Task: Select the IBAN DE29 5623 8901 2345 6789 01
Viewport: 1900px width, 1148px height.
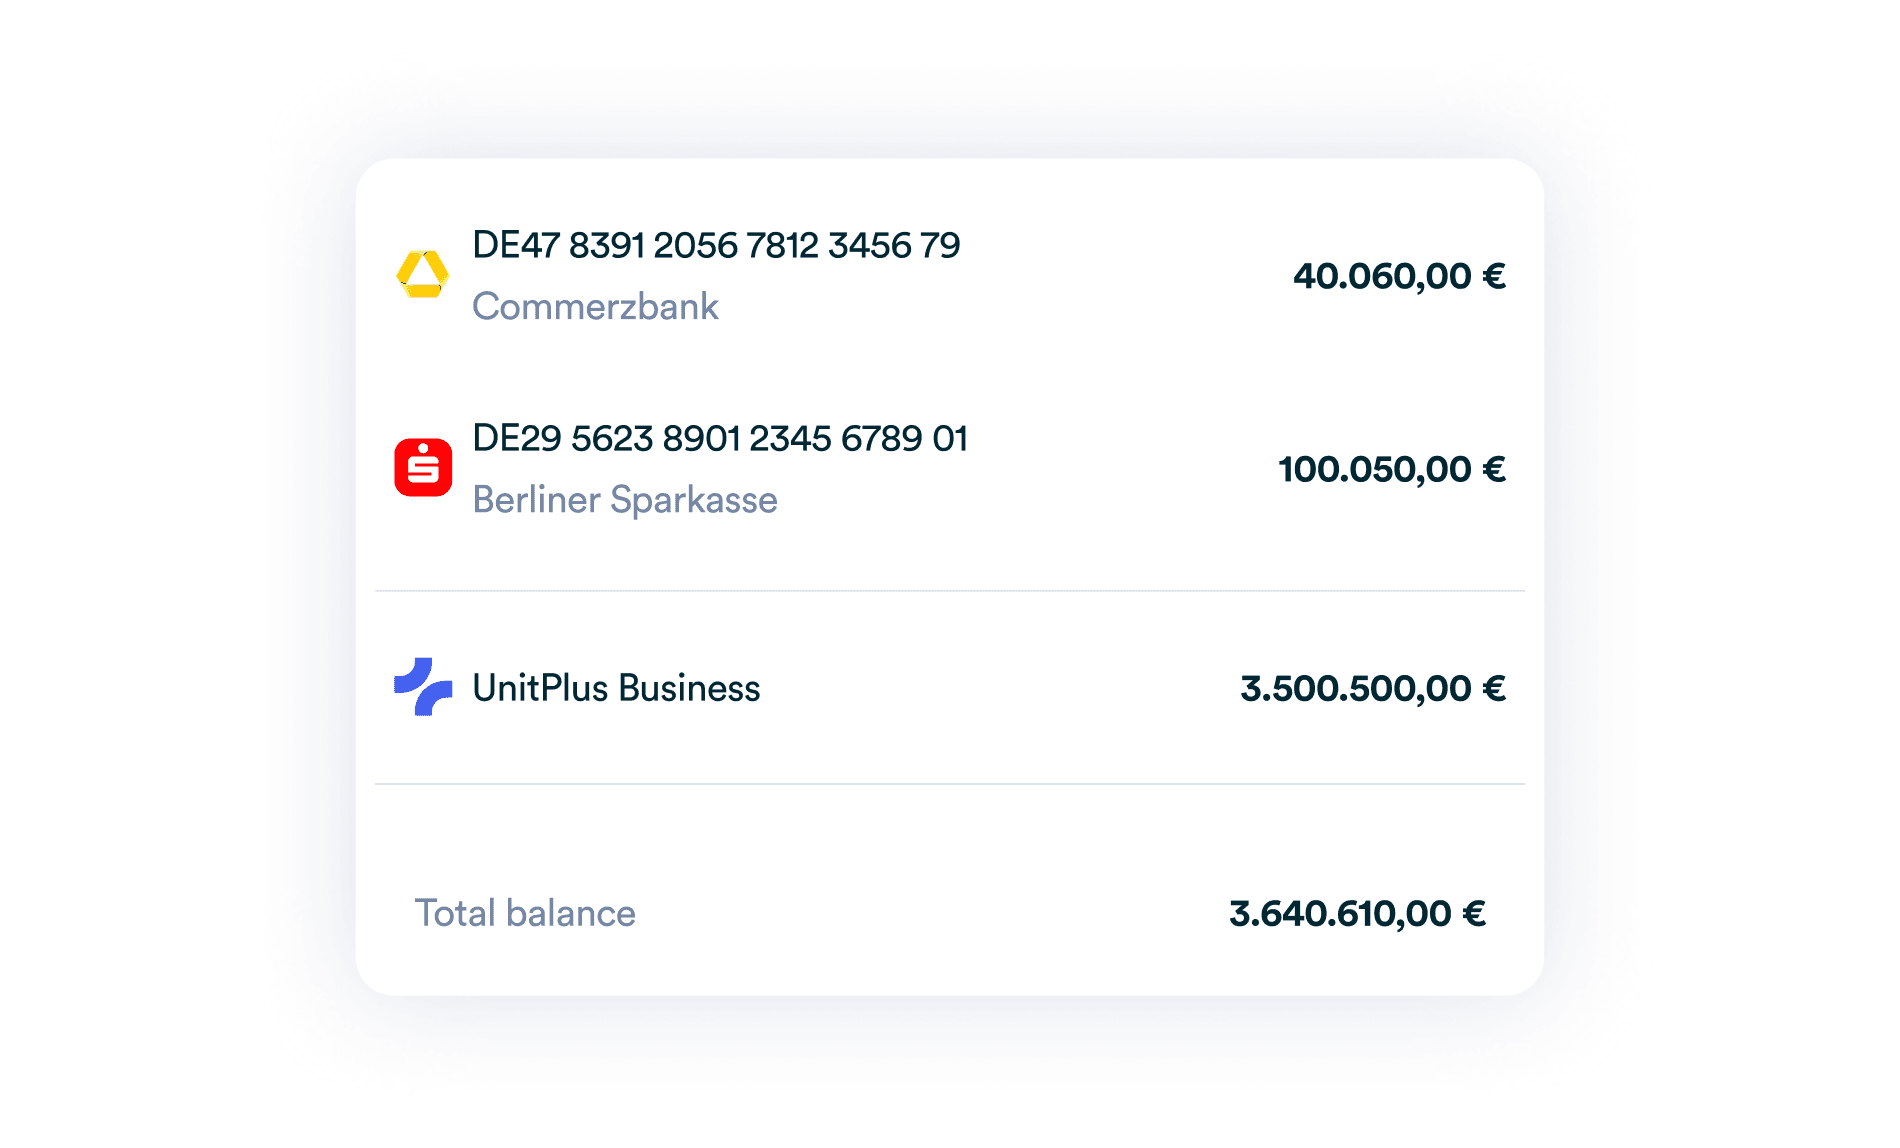Action: coord(720,438)
